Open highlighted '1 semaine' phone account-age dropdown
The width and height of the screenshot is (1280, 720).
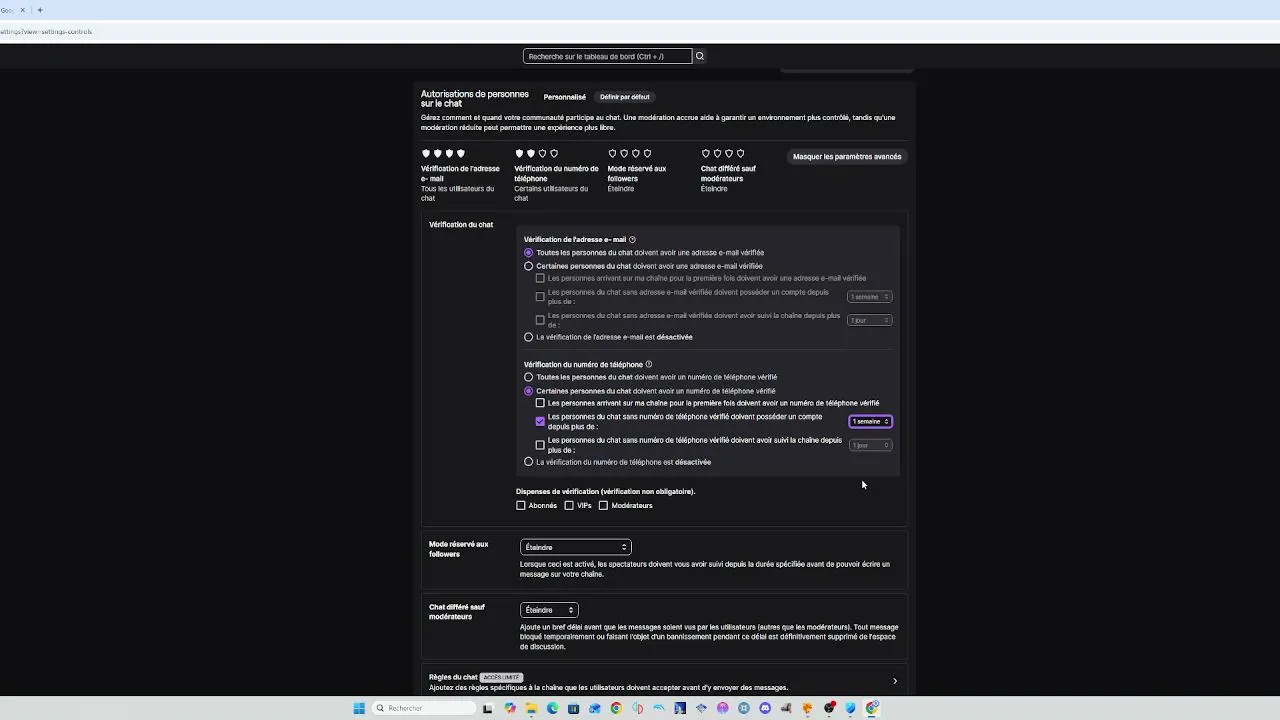[870, 421]
